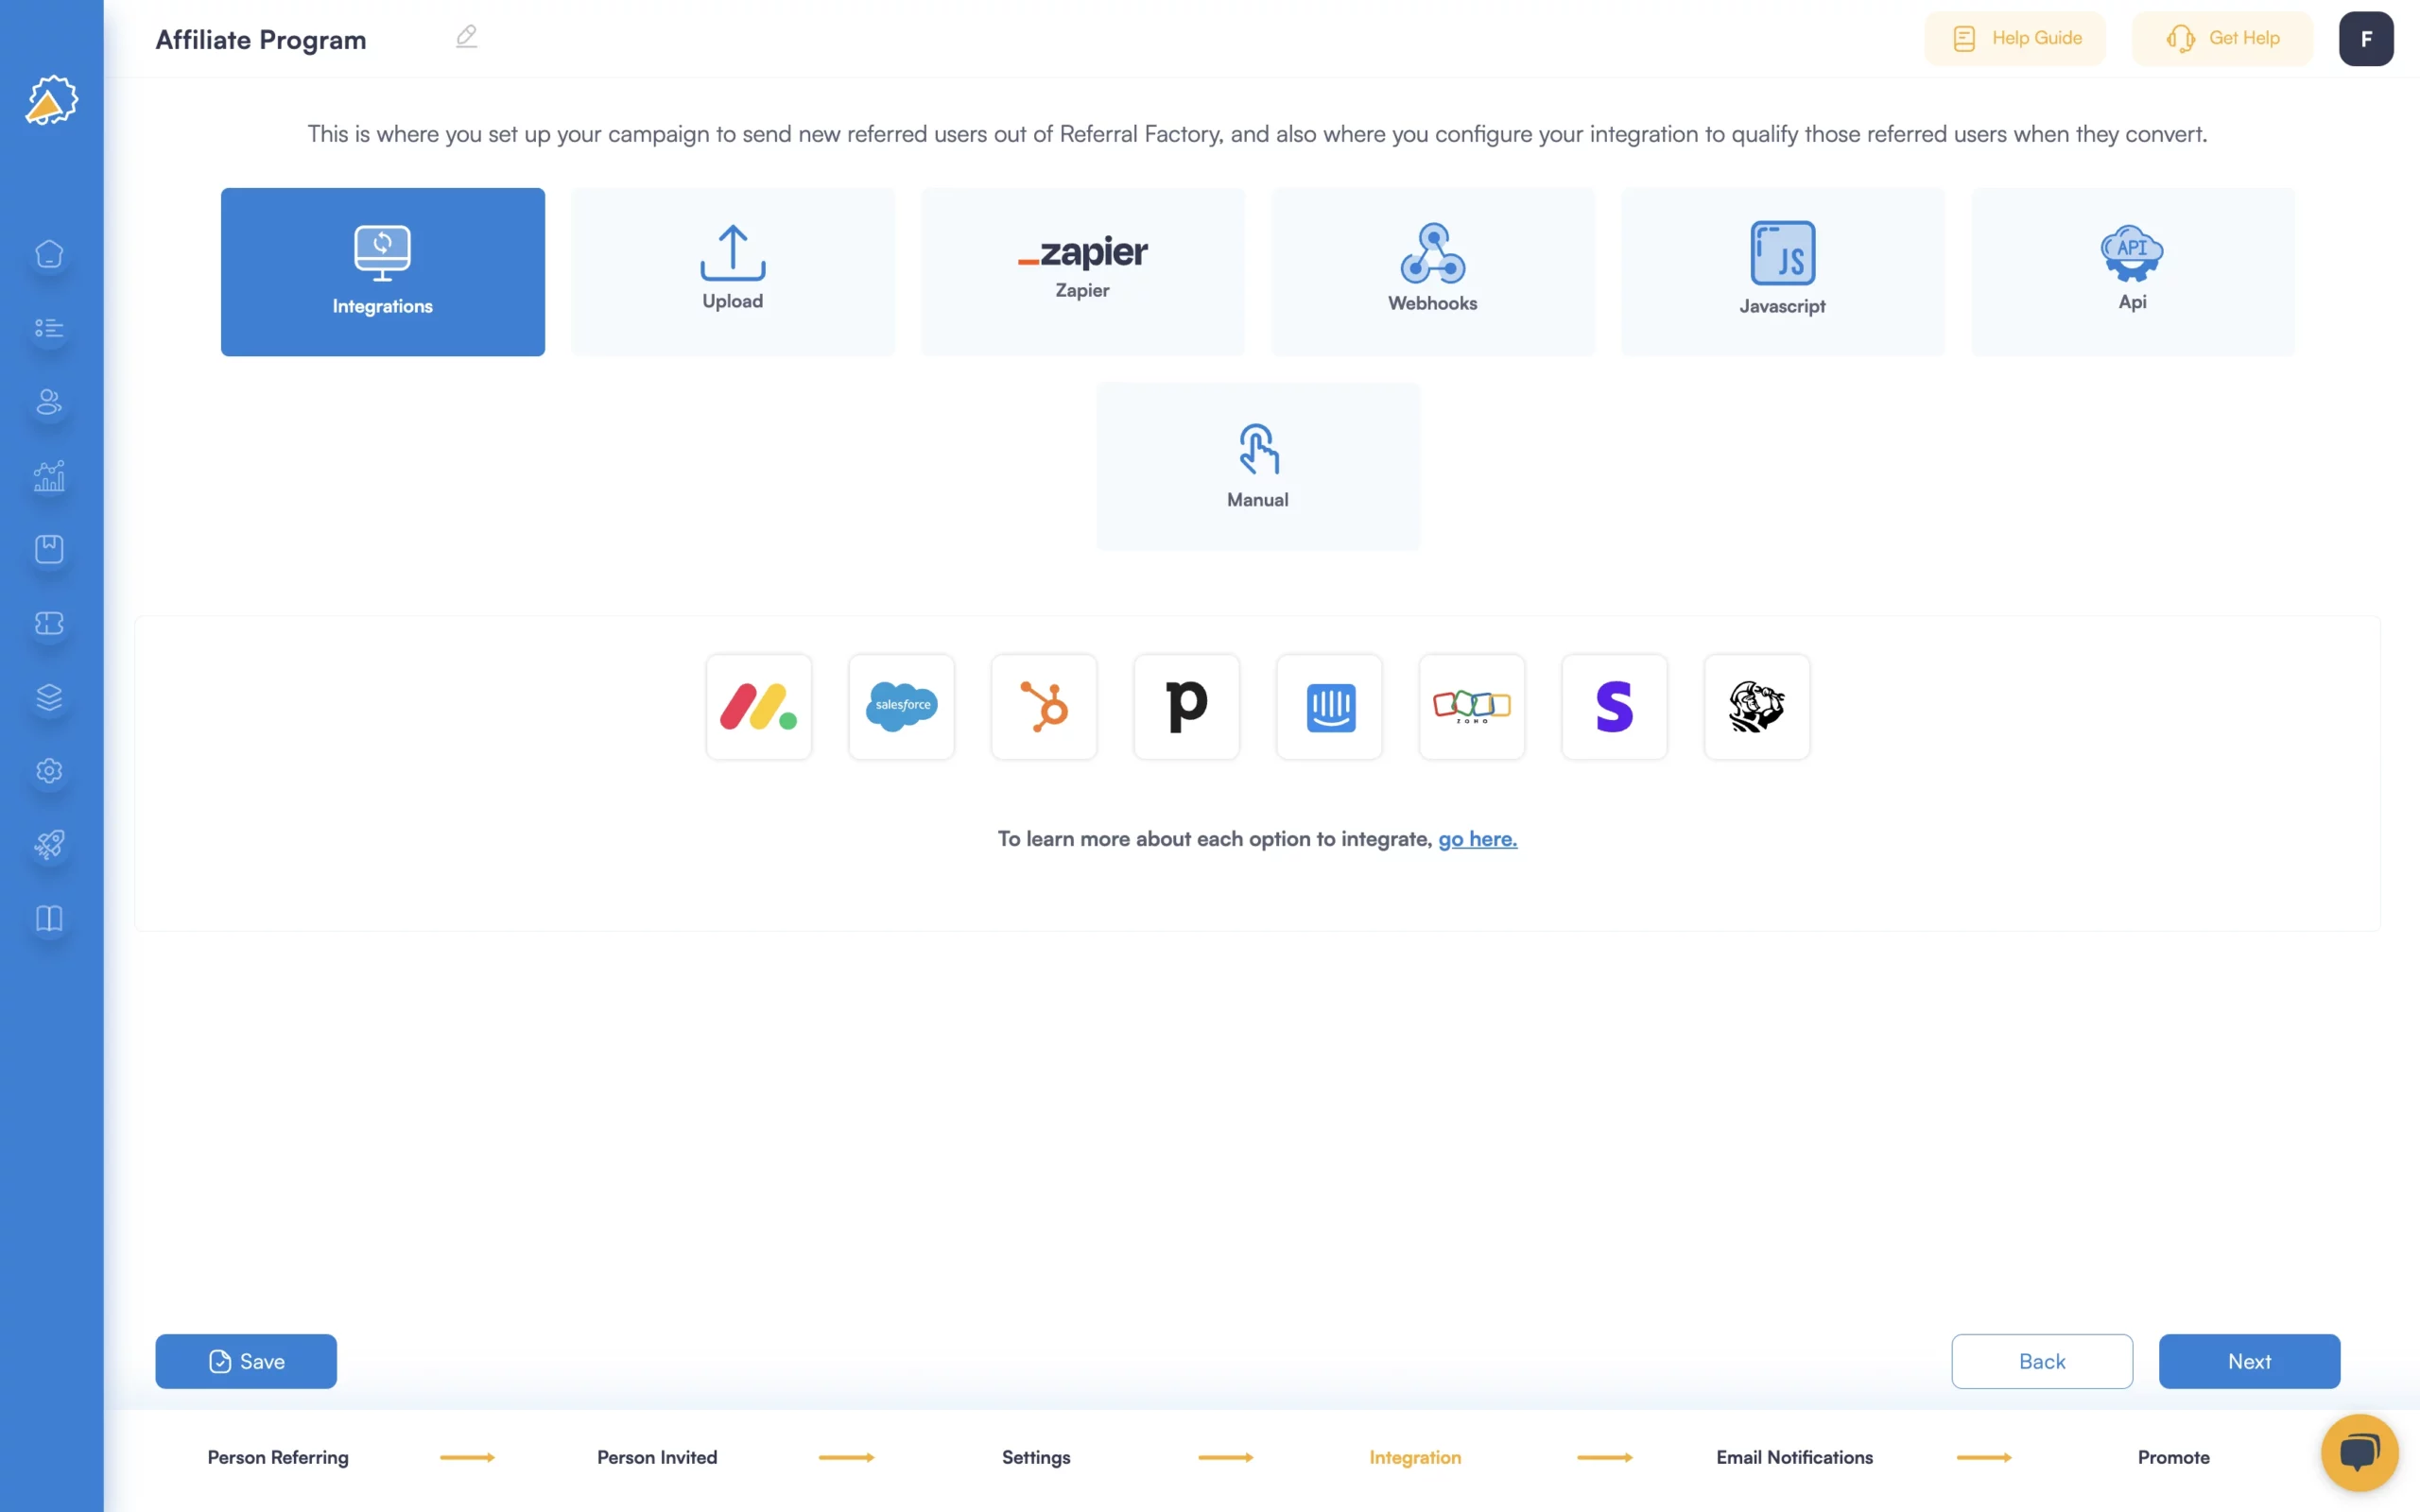Image resolution: width=2420 pixels, height=1512 pixels.
Task: Save current affiliate program settings
Action: click(246, 1361)
